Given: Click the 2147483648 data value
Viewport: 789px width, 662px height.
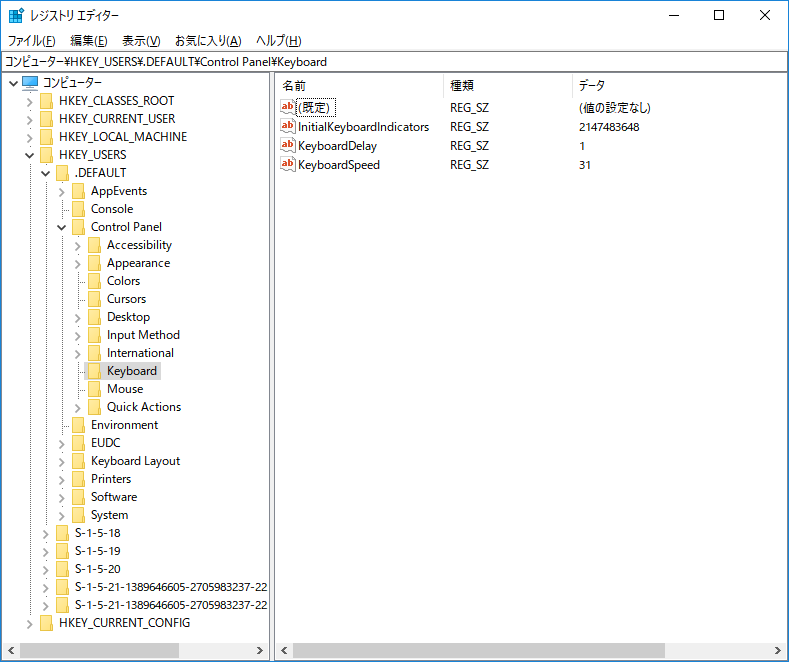Looking at the screenshot, I should [x=609, y=127].
